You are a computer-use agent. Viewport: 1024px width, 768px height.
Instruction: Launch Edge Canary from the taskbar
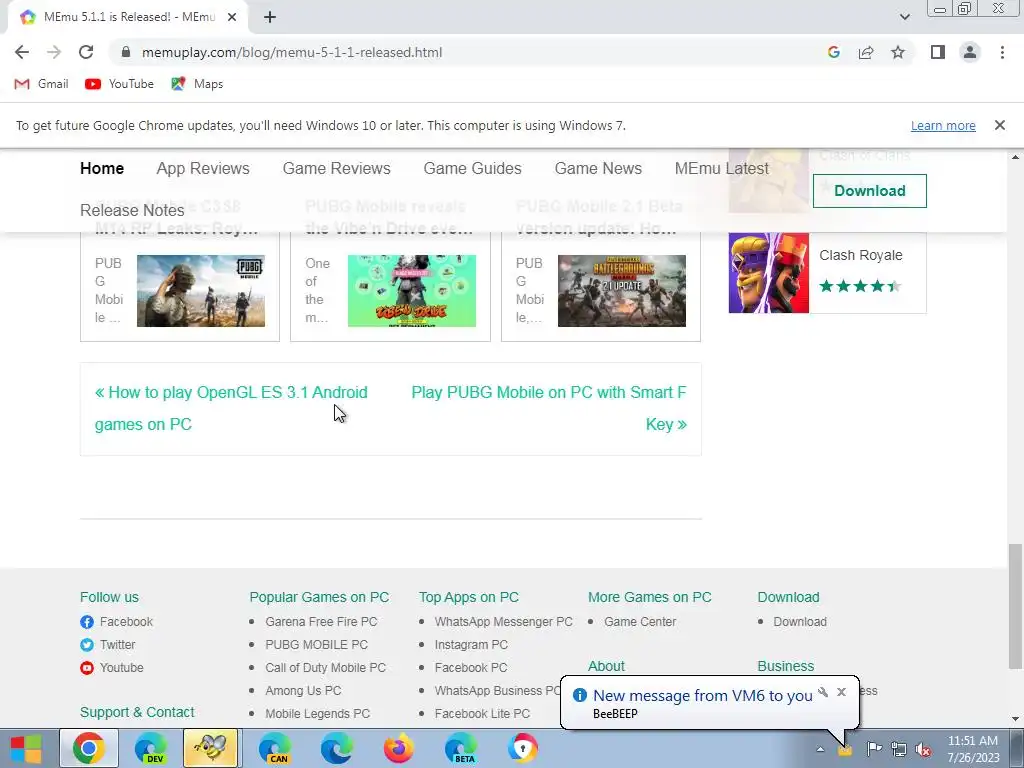tap(275, 748)
